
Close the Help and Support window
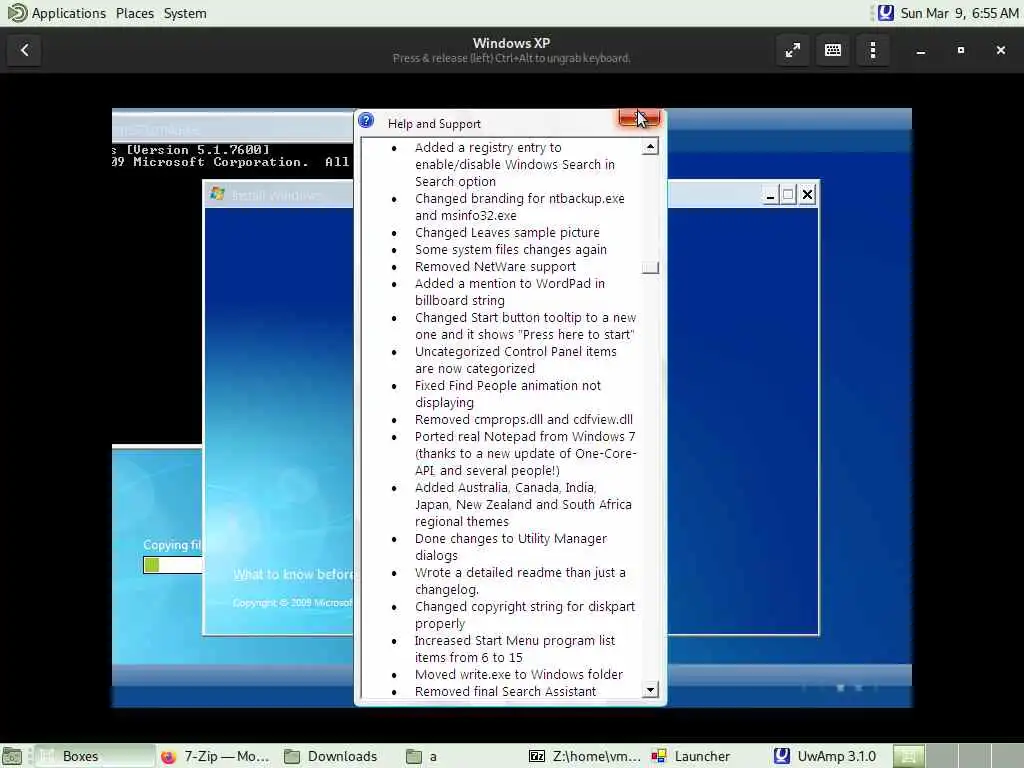pyautogui.click(x=639, y=119)
